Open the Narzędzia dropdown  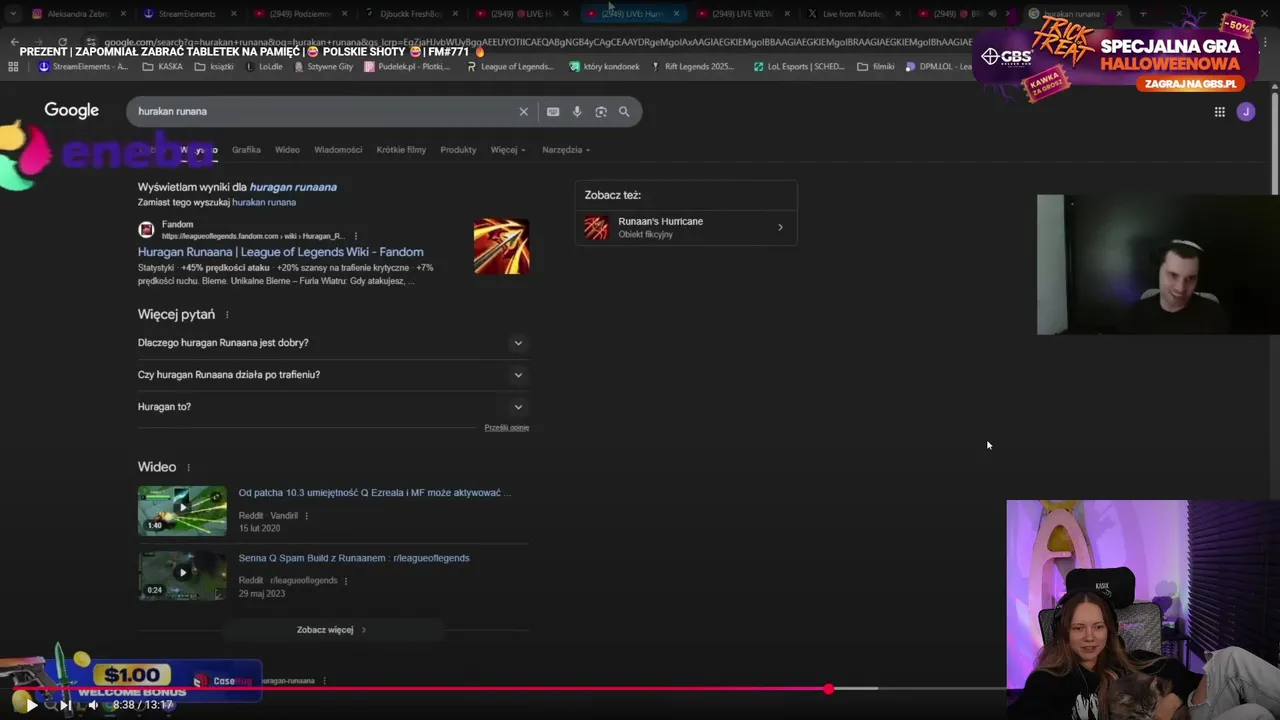point(565,150)
